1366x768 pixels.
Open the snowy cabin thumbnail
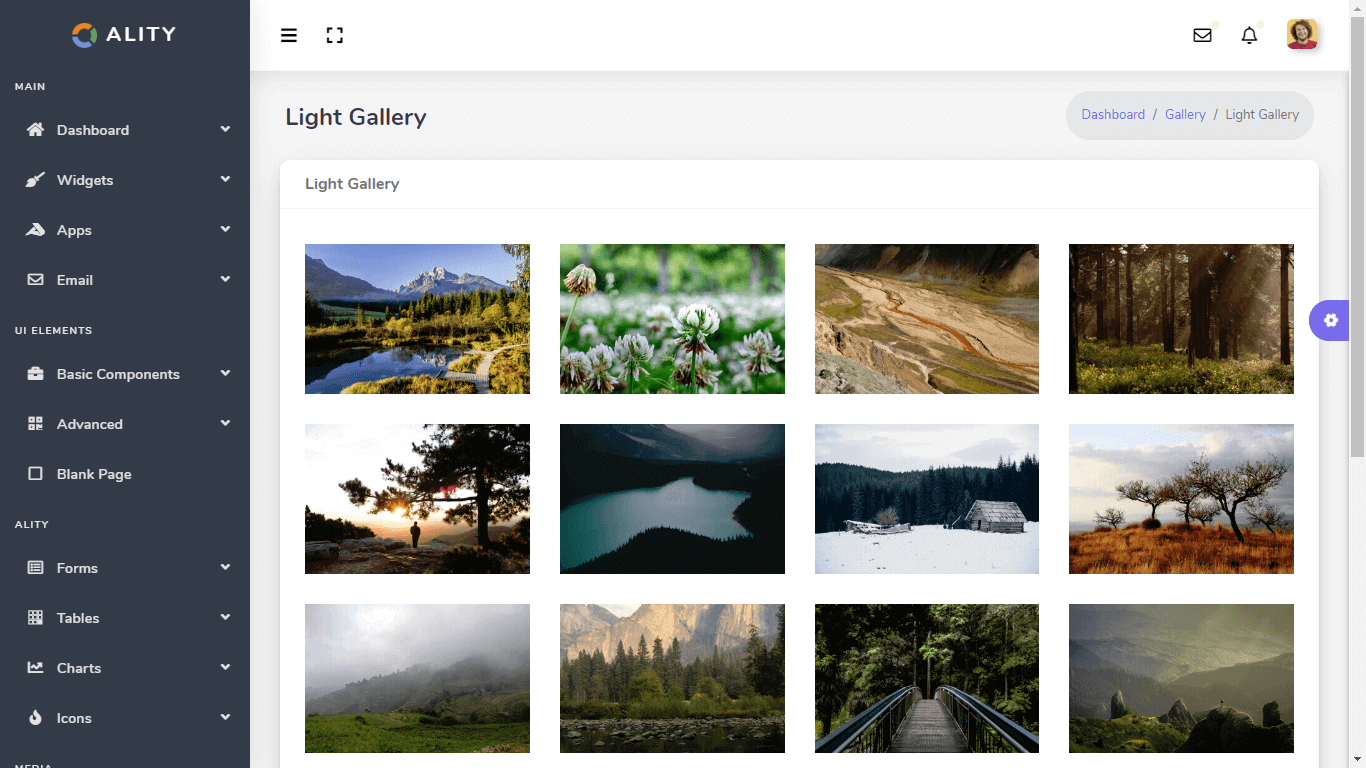point(926,499)
